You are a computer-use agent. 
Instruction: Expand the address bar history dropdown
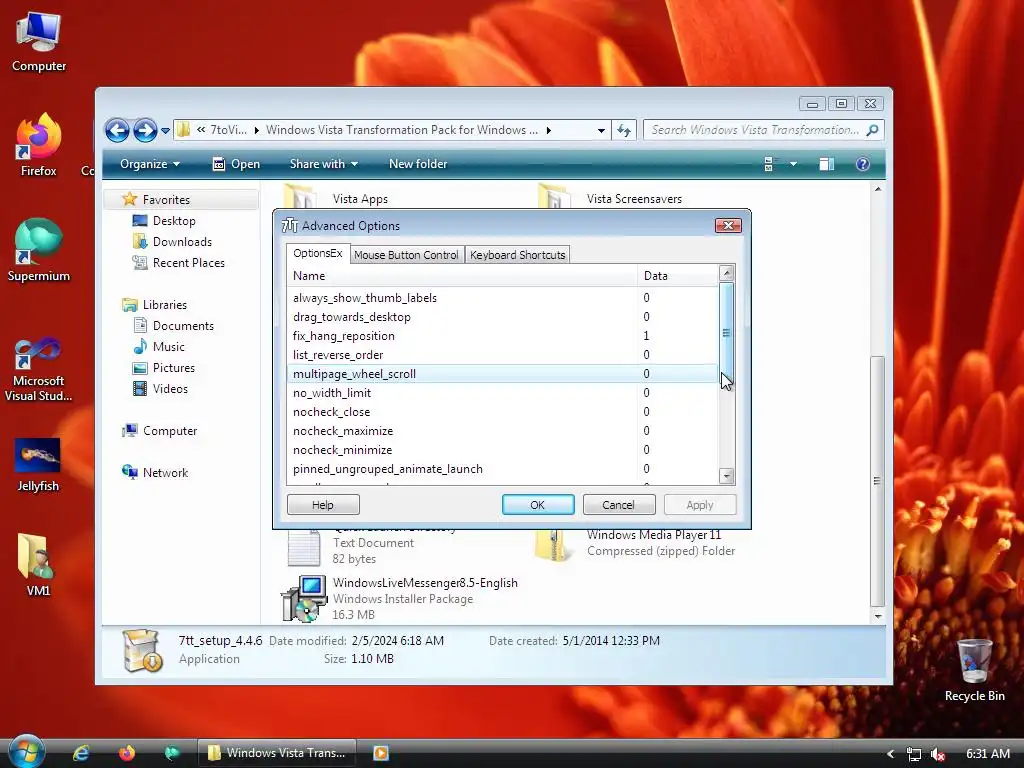[x=601, y=131]
